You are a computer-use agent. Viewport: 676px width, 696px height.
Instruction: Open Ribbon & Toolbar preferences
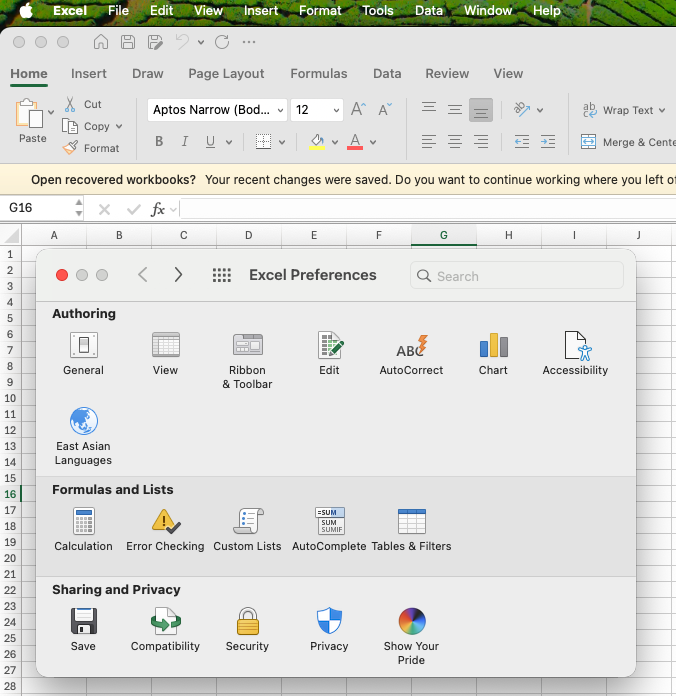pyautogui.click(x=247, y=360)
